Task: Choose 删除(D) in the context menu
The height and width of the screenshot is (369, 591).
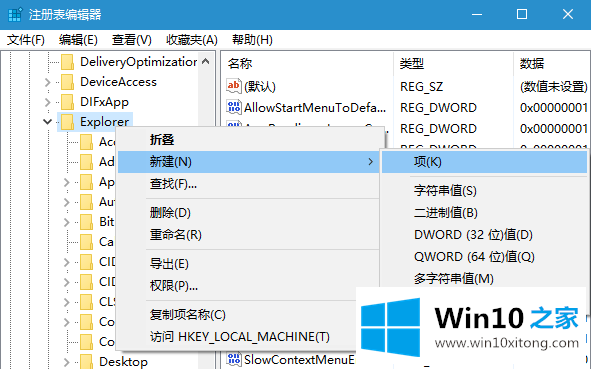Action: tap(249, 213)
